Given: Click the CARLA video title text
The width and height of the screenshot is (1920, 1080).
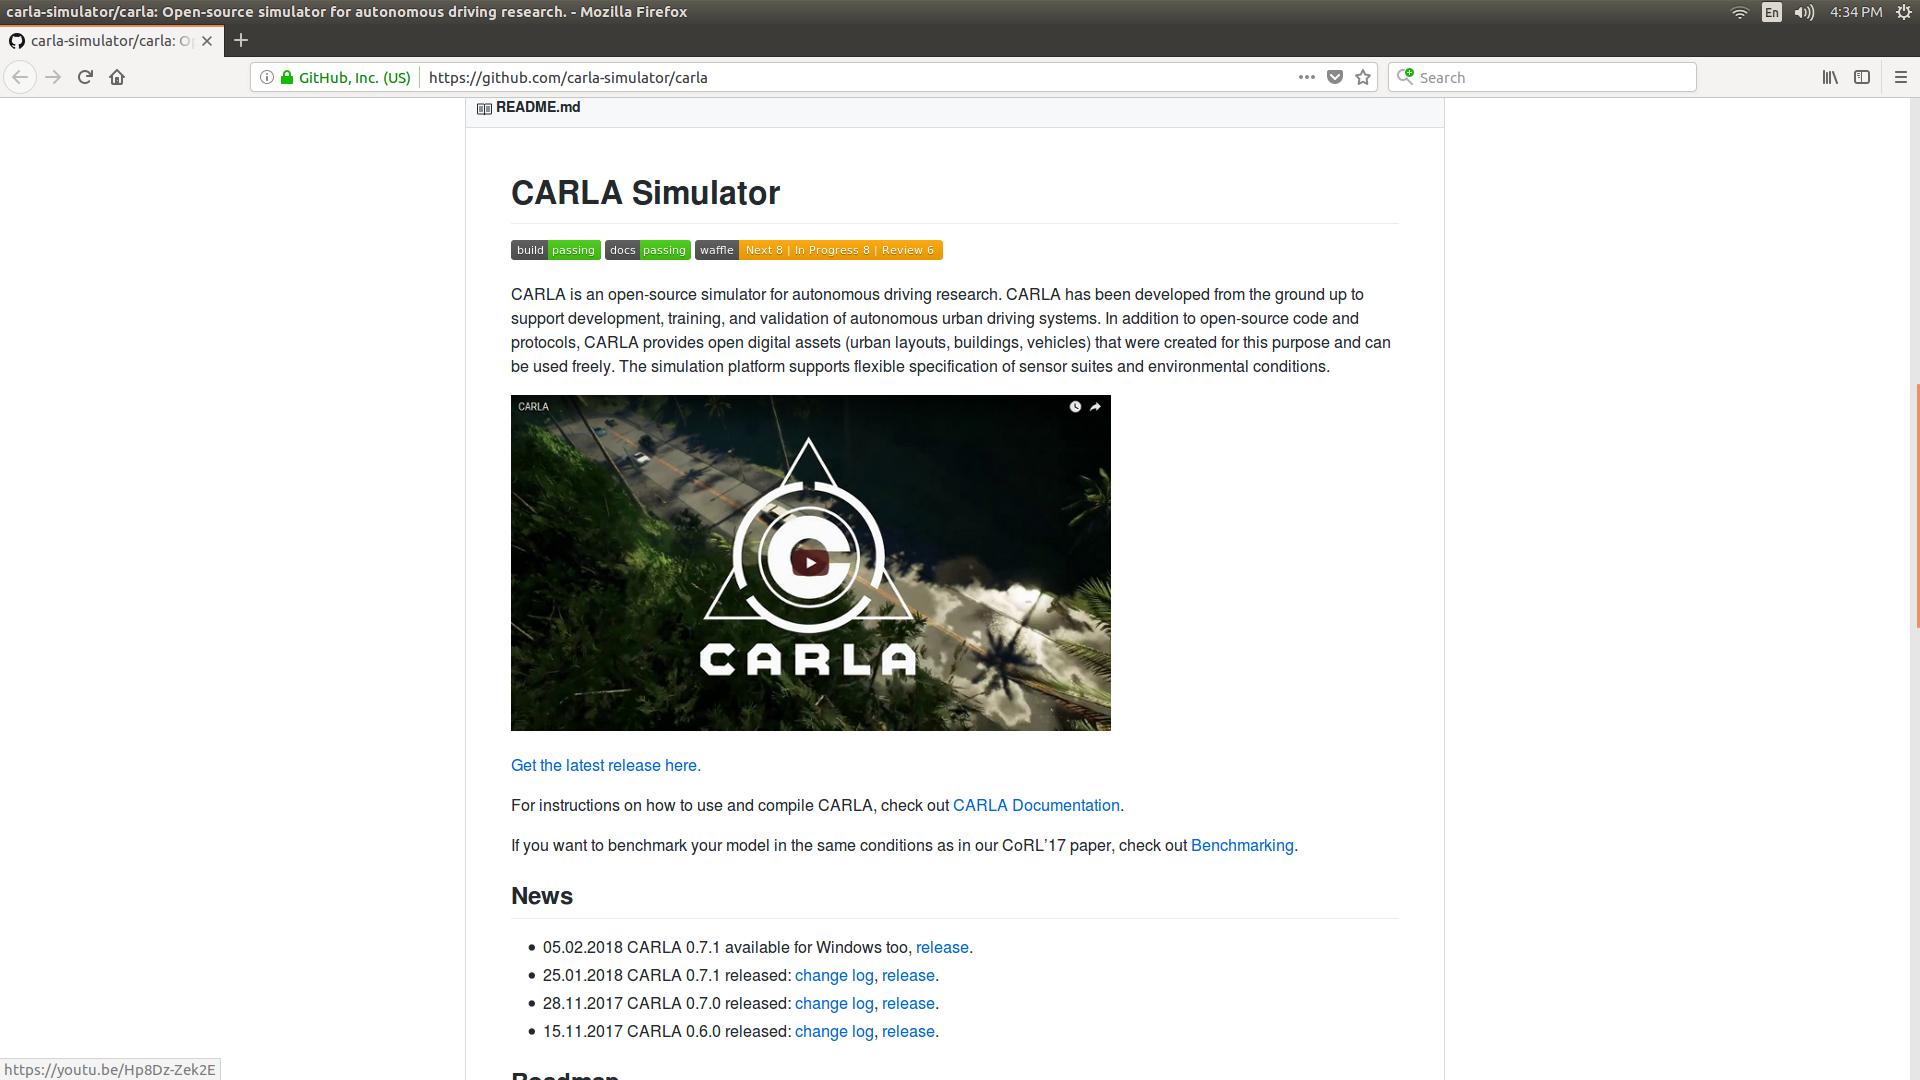Looking at the screenshot, I should pyautogui.click(x=533, y=407).
